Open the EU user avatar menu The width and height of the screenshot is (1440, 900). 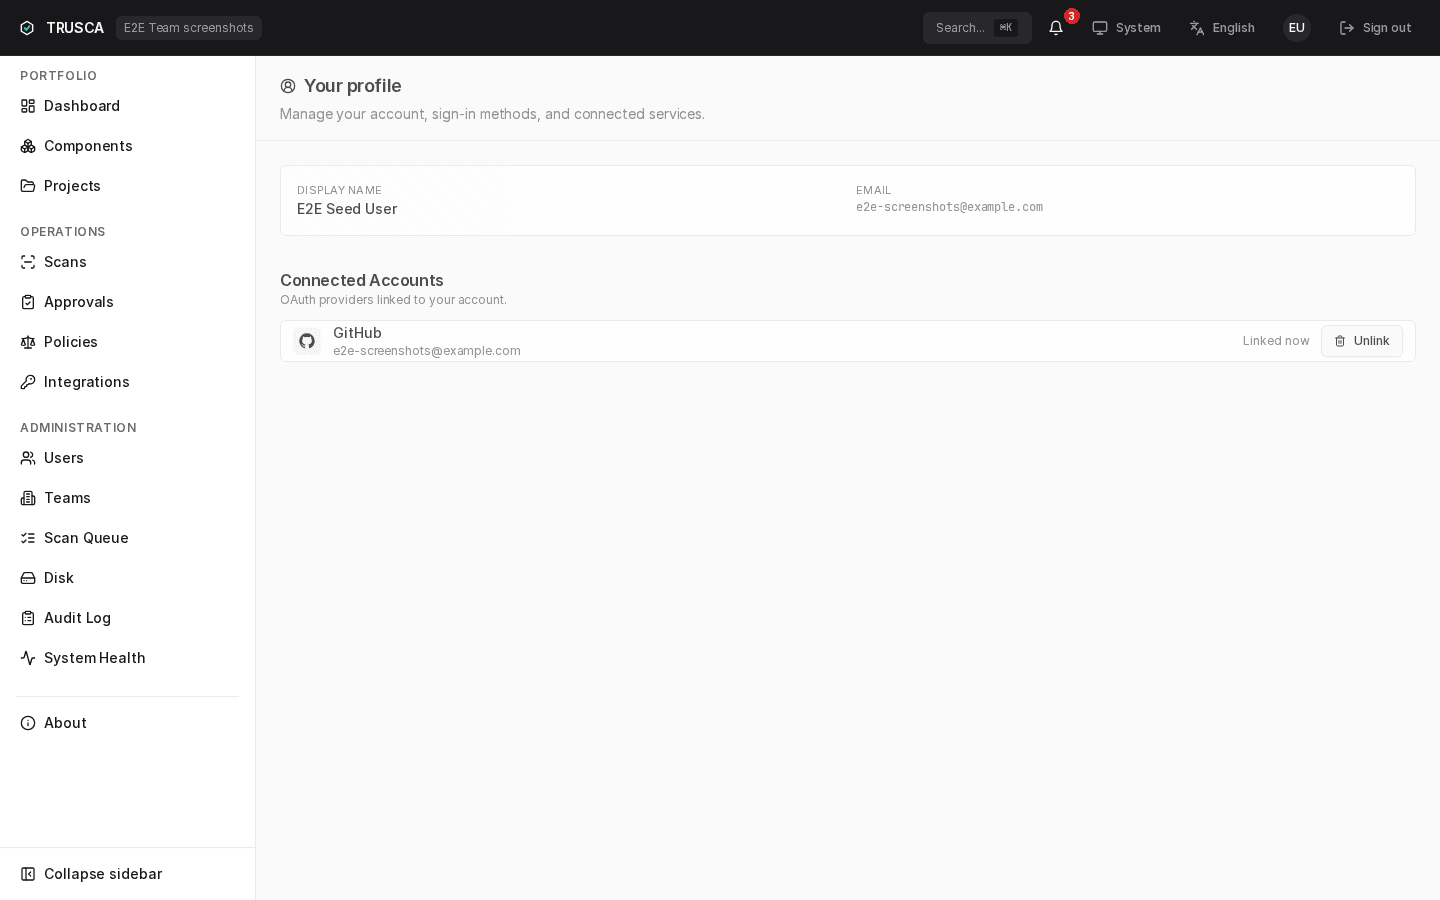coord(1297,28)
